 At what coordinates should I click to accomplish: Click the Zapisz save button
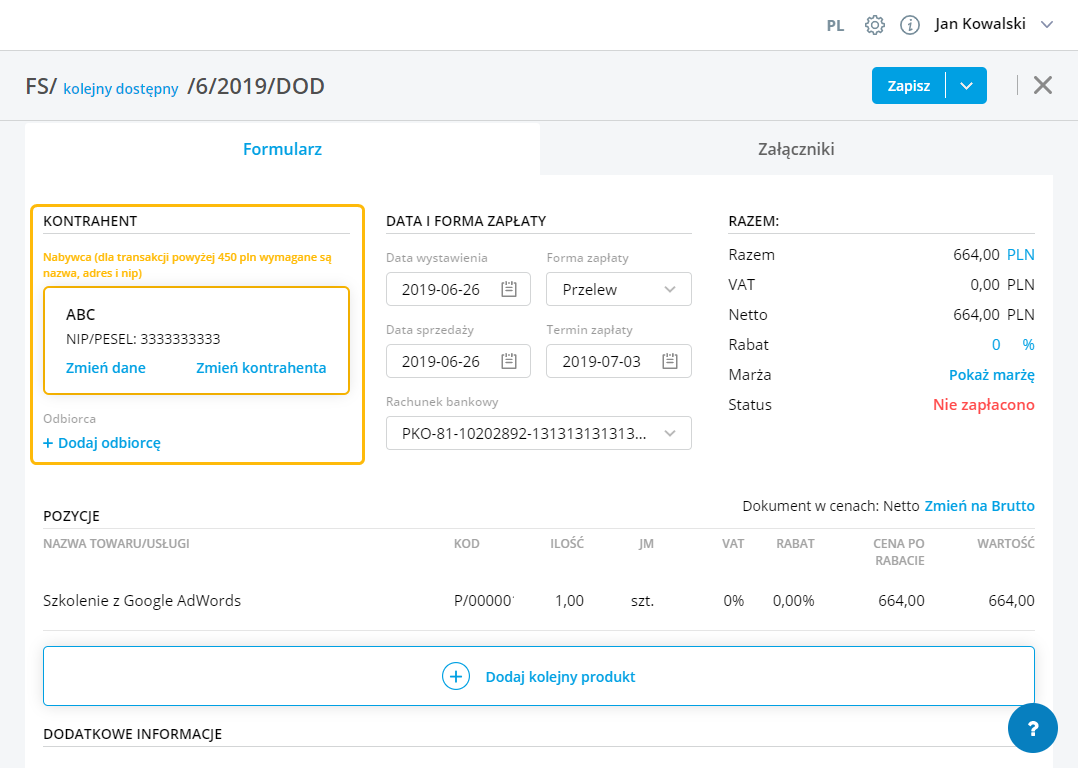coord(908,86)
